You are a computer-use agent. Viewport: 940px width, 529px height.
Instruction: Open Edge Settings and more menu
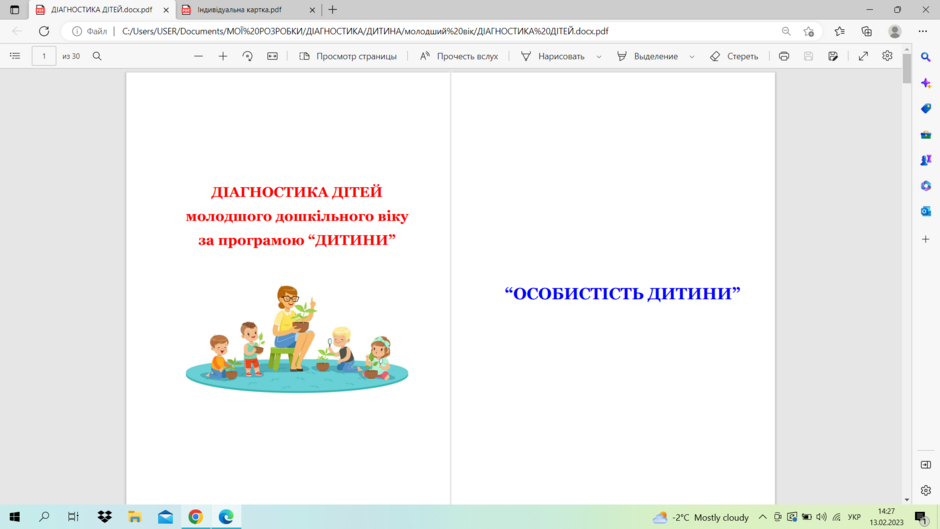[x=923, y=31]
